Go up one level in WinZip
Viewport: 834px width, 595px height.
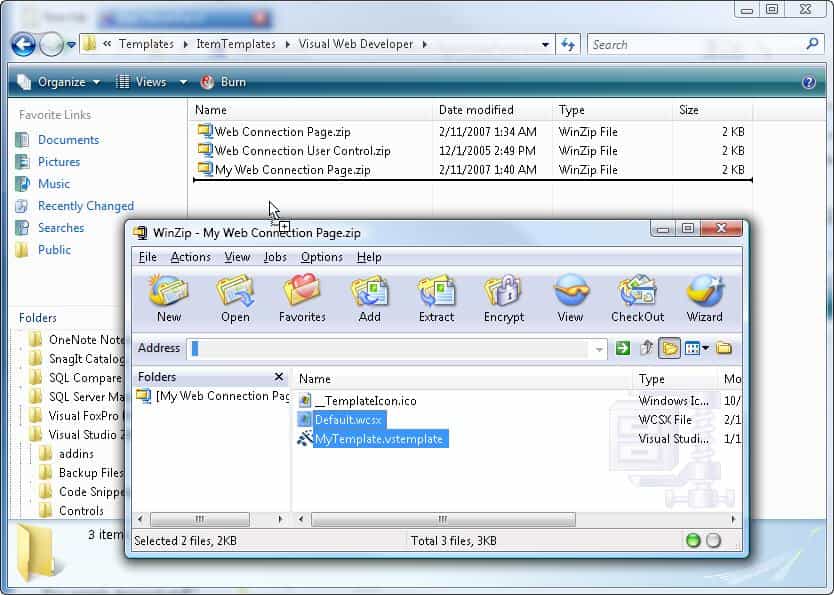click(647, 348)
